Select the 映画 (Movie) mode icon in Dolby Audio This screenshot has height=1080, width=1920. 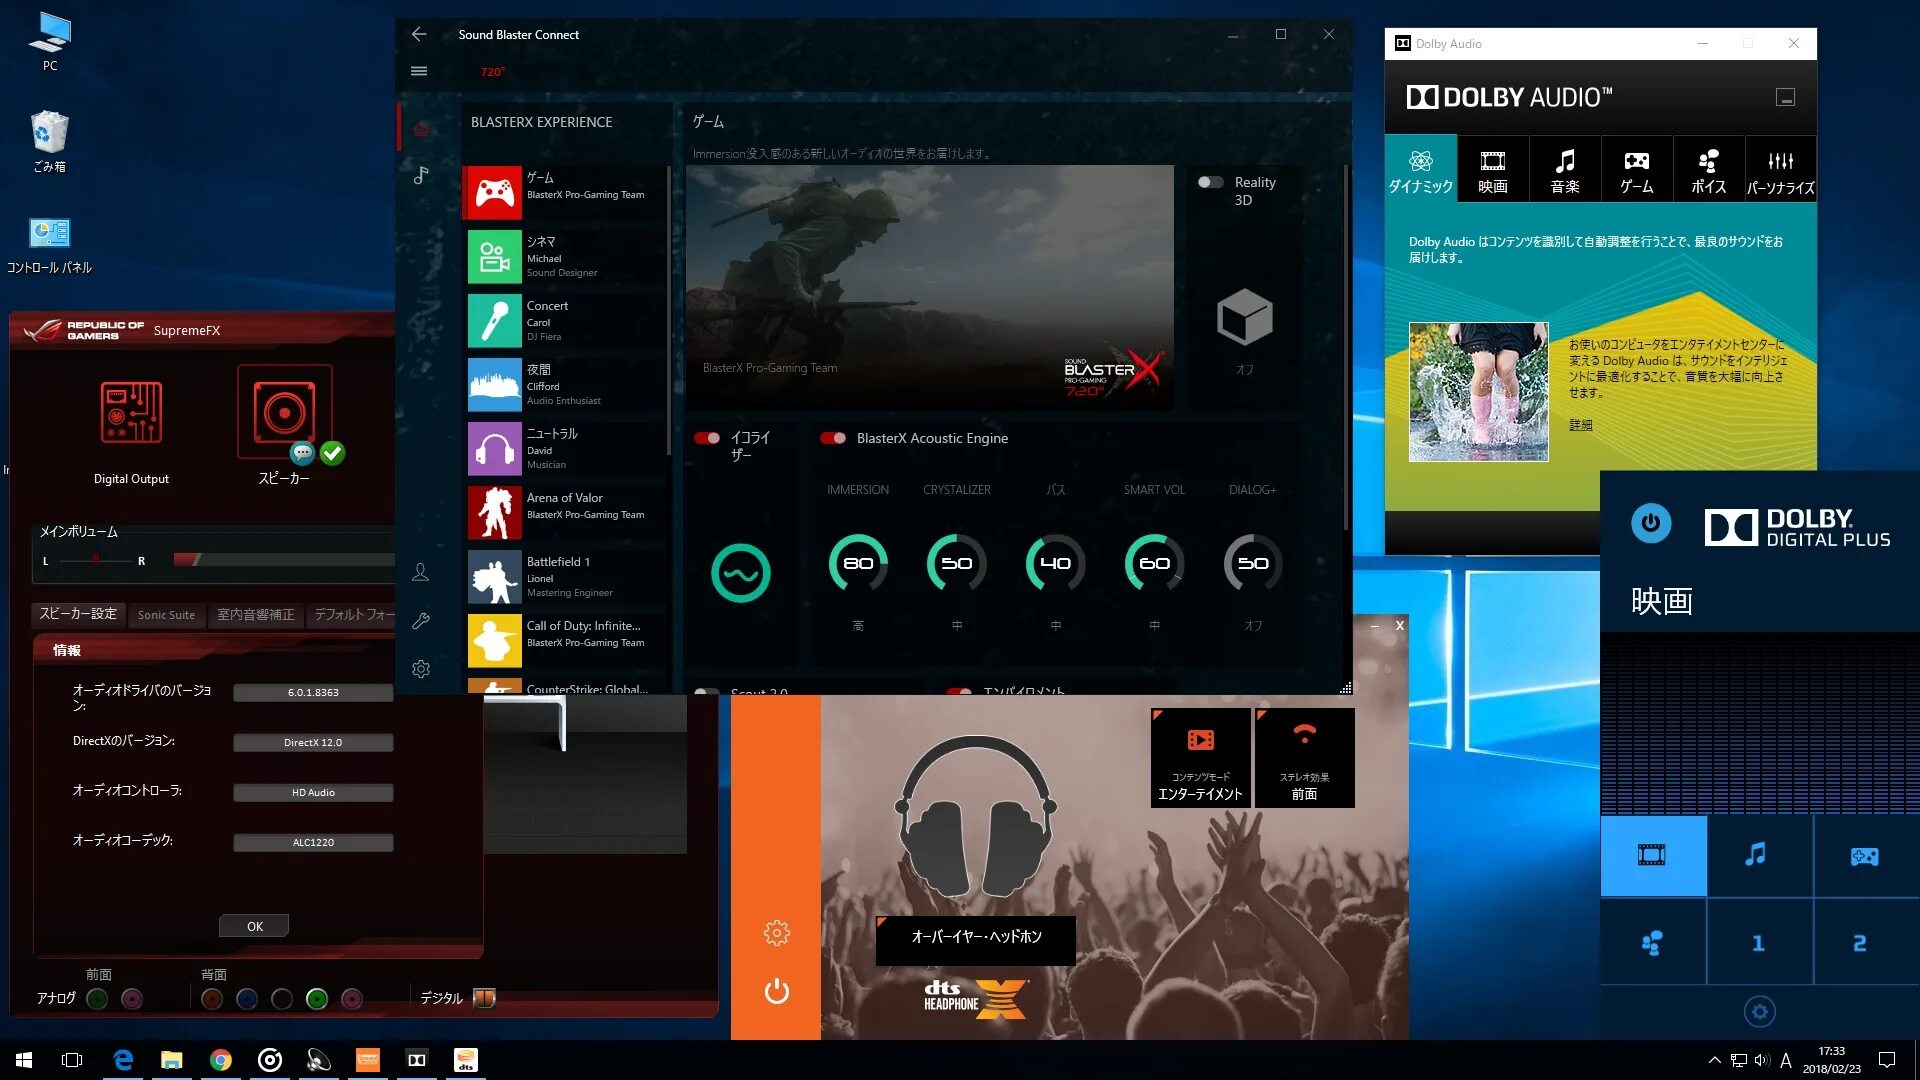click(1491, 169)
